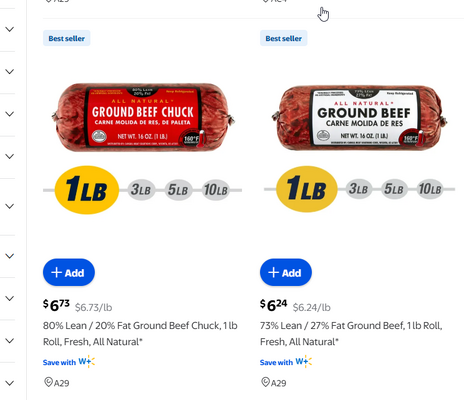Screen dimensions: 464x400
Task: Select 10LB size for Ground Beef Chuck
Action: point(216,190)
